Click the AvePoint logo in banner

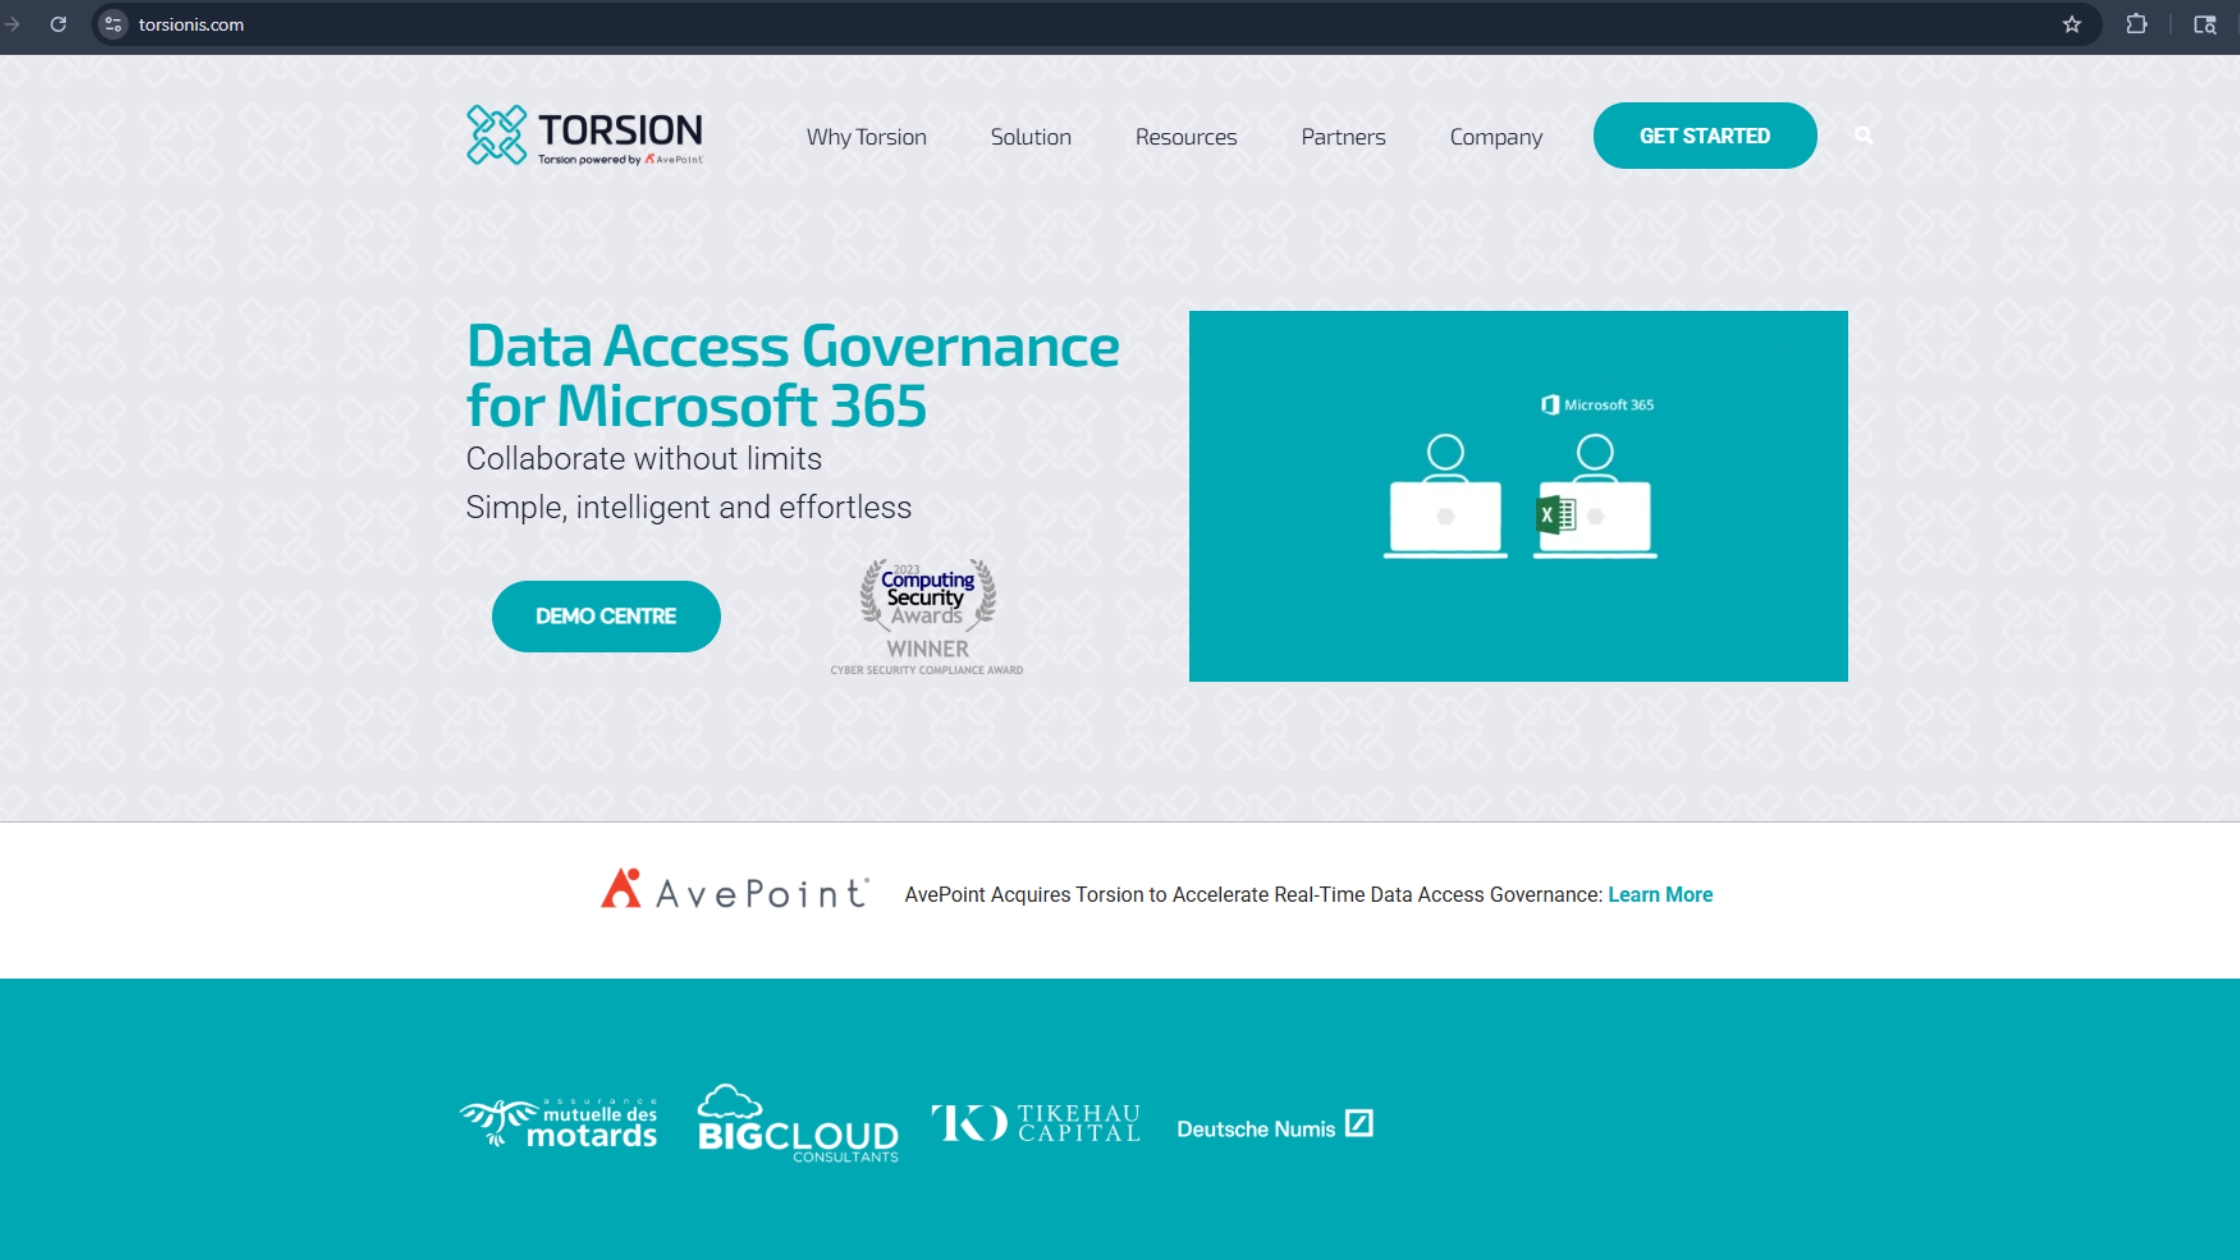pyautogui.click(x=735, y=890)
